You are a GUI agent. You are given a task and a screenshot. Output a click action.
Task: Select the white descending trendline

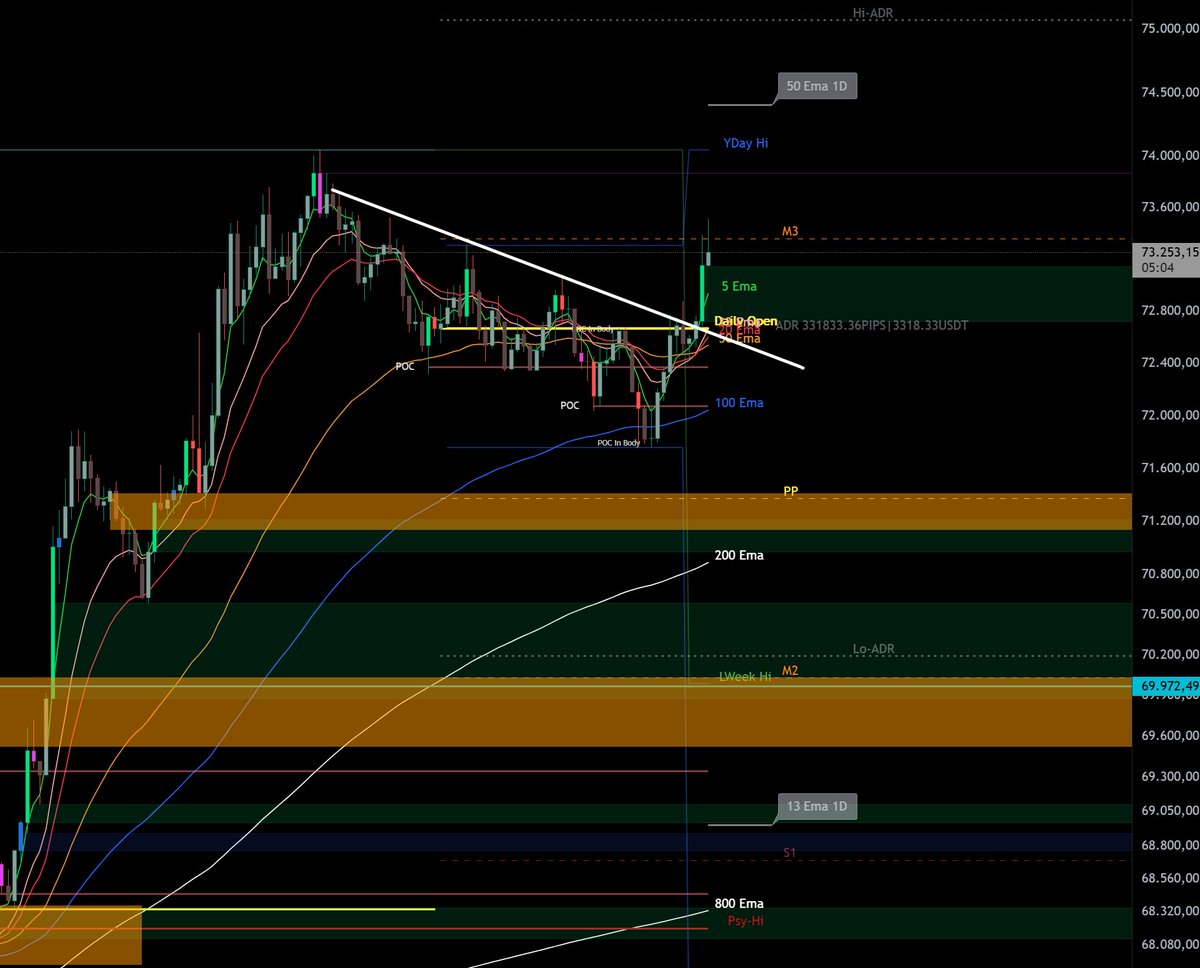pyautogui.click(x=568, y=279)
